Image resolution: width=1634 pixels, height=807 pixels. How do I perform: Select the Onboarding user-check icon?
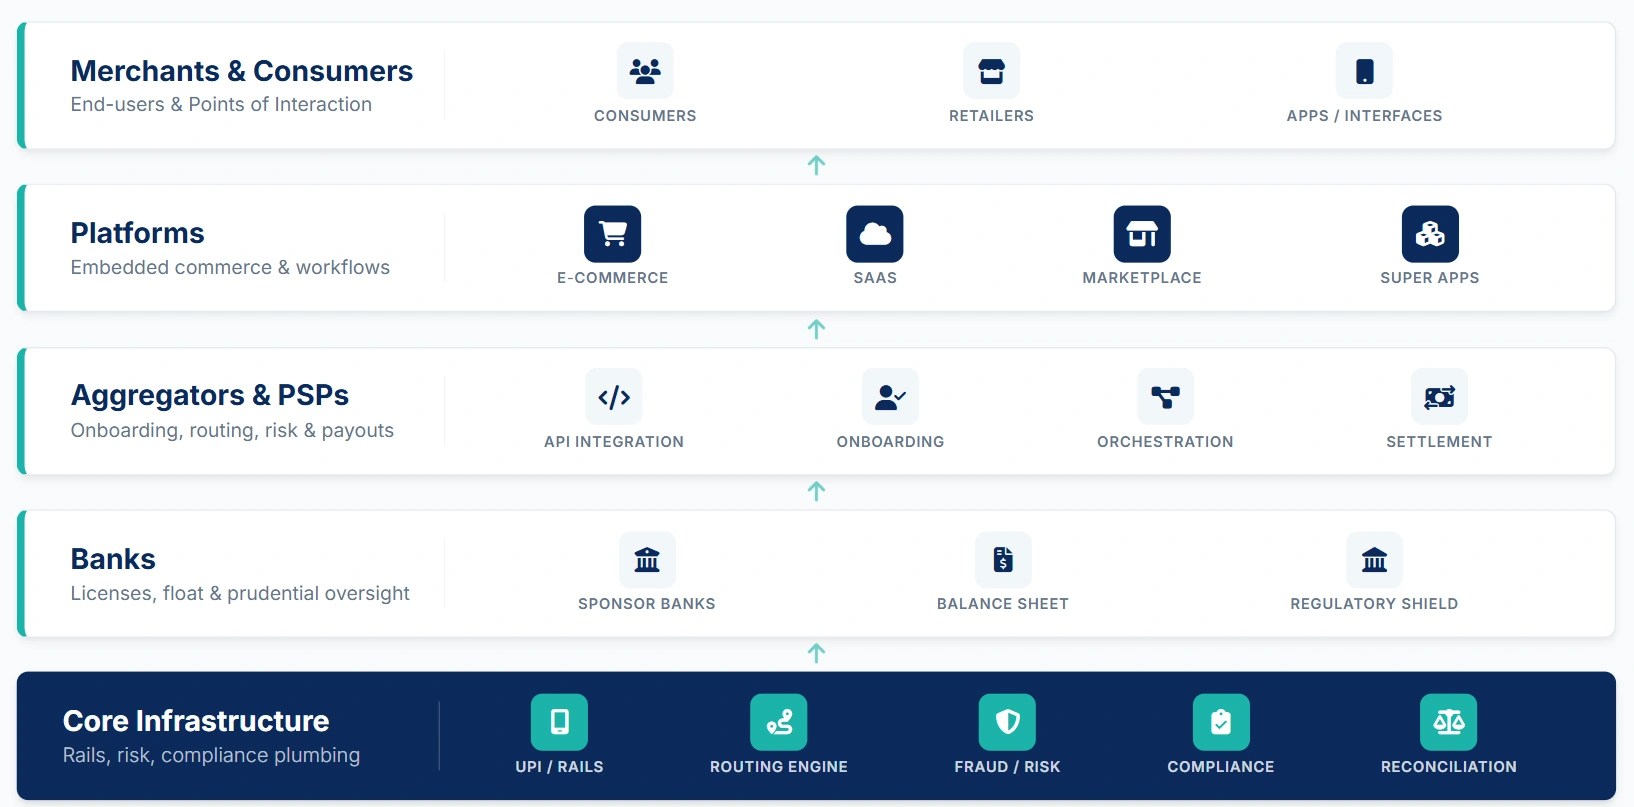tap(890, 397)
